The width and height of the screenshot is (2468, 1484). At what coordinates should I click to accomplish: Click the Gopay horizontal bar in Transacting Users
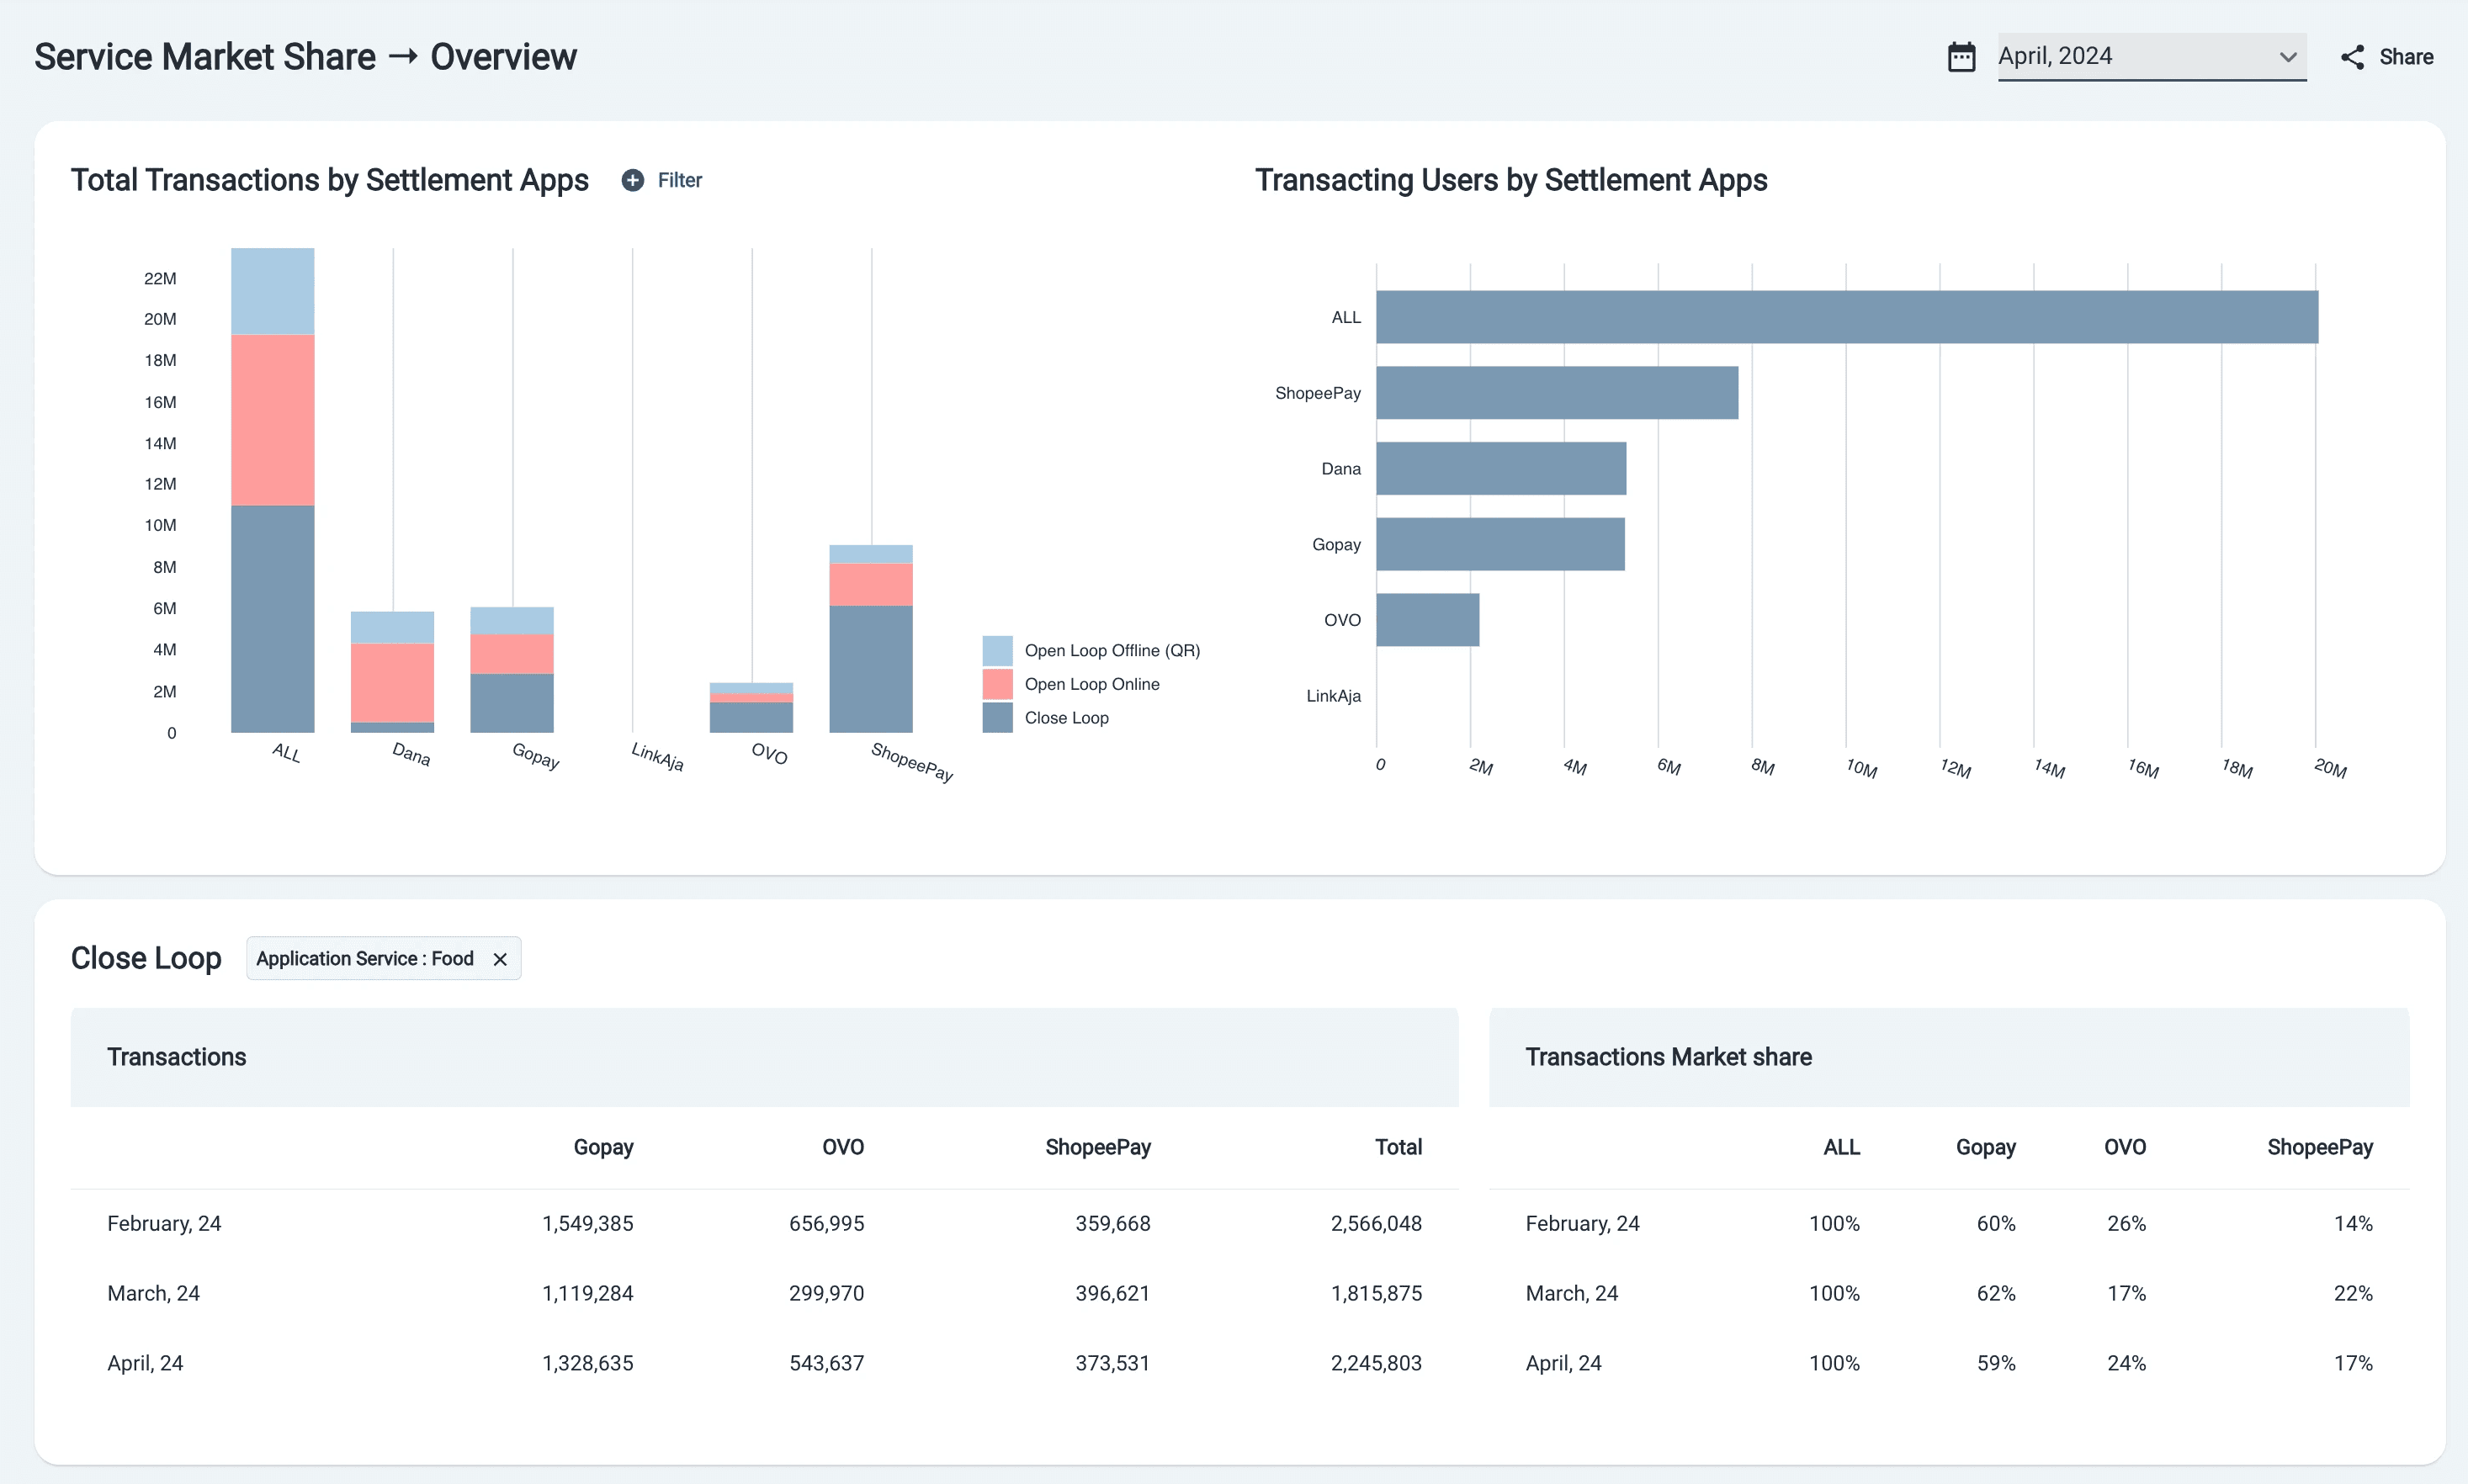pyautogui.click(x=1500, y=544)
